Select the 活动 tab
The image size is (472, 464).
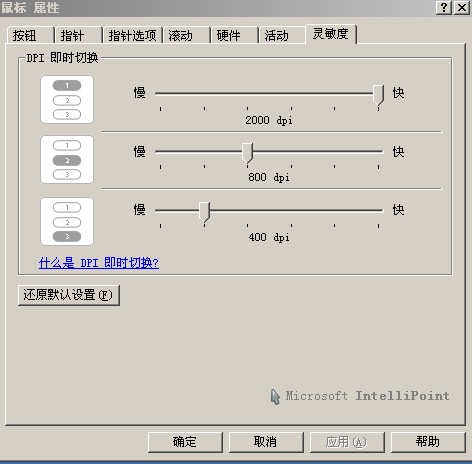[x=283, y=35]
